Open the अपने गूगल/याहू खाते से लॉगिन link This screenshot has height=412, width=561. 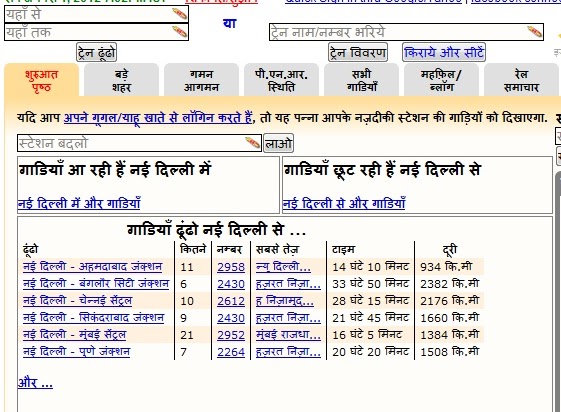pos(158,117)
